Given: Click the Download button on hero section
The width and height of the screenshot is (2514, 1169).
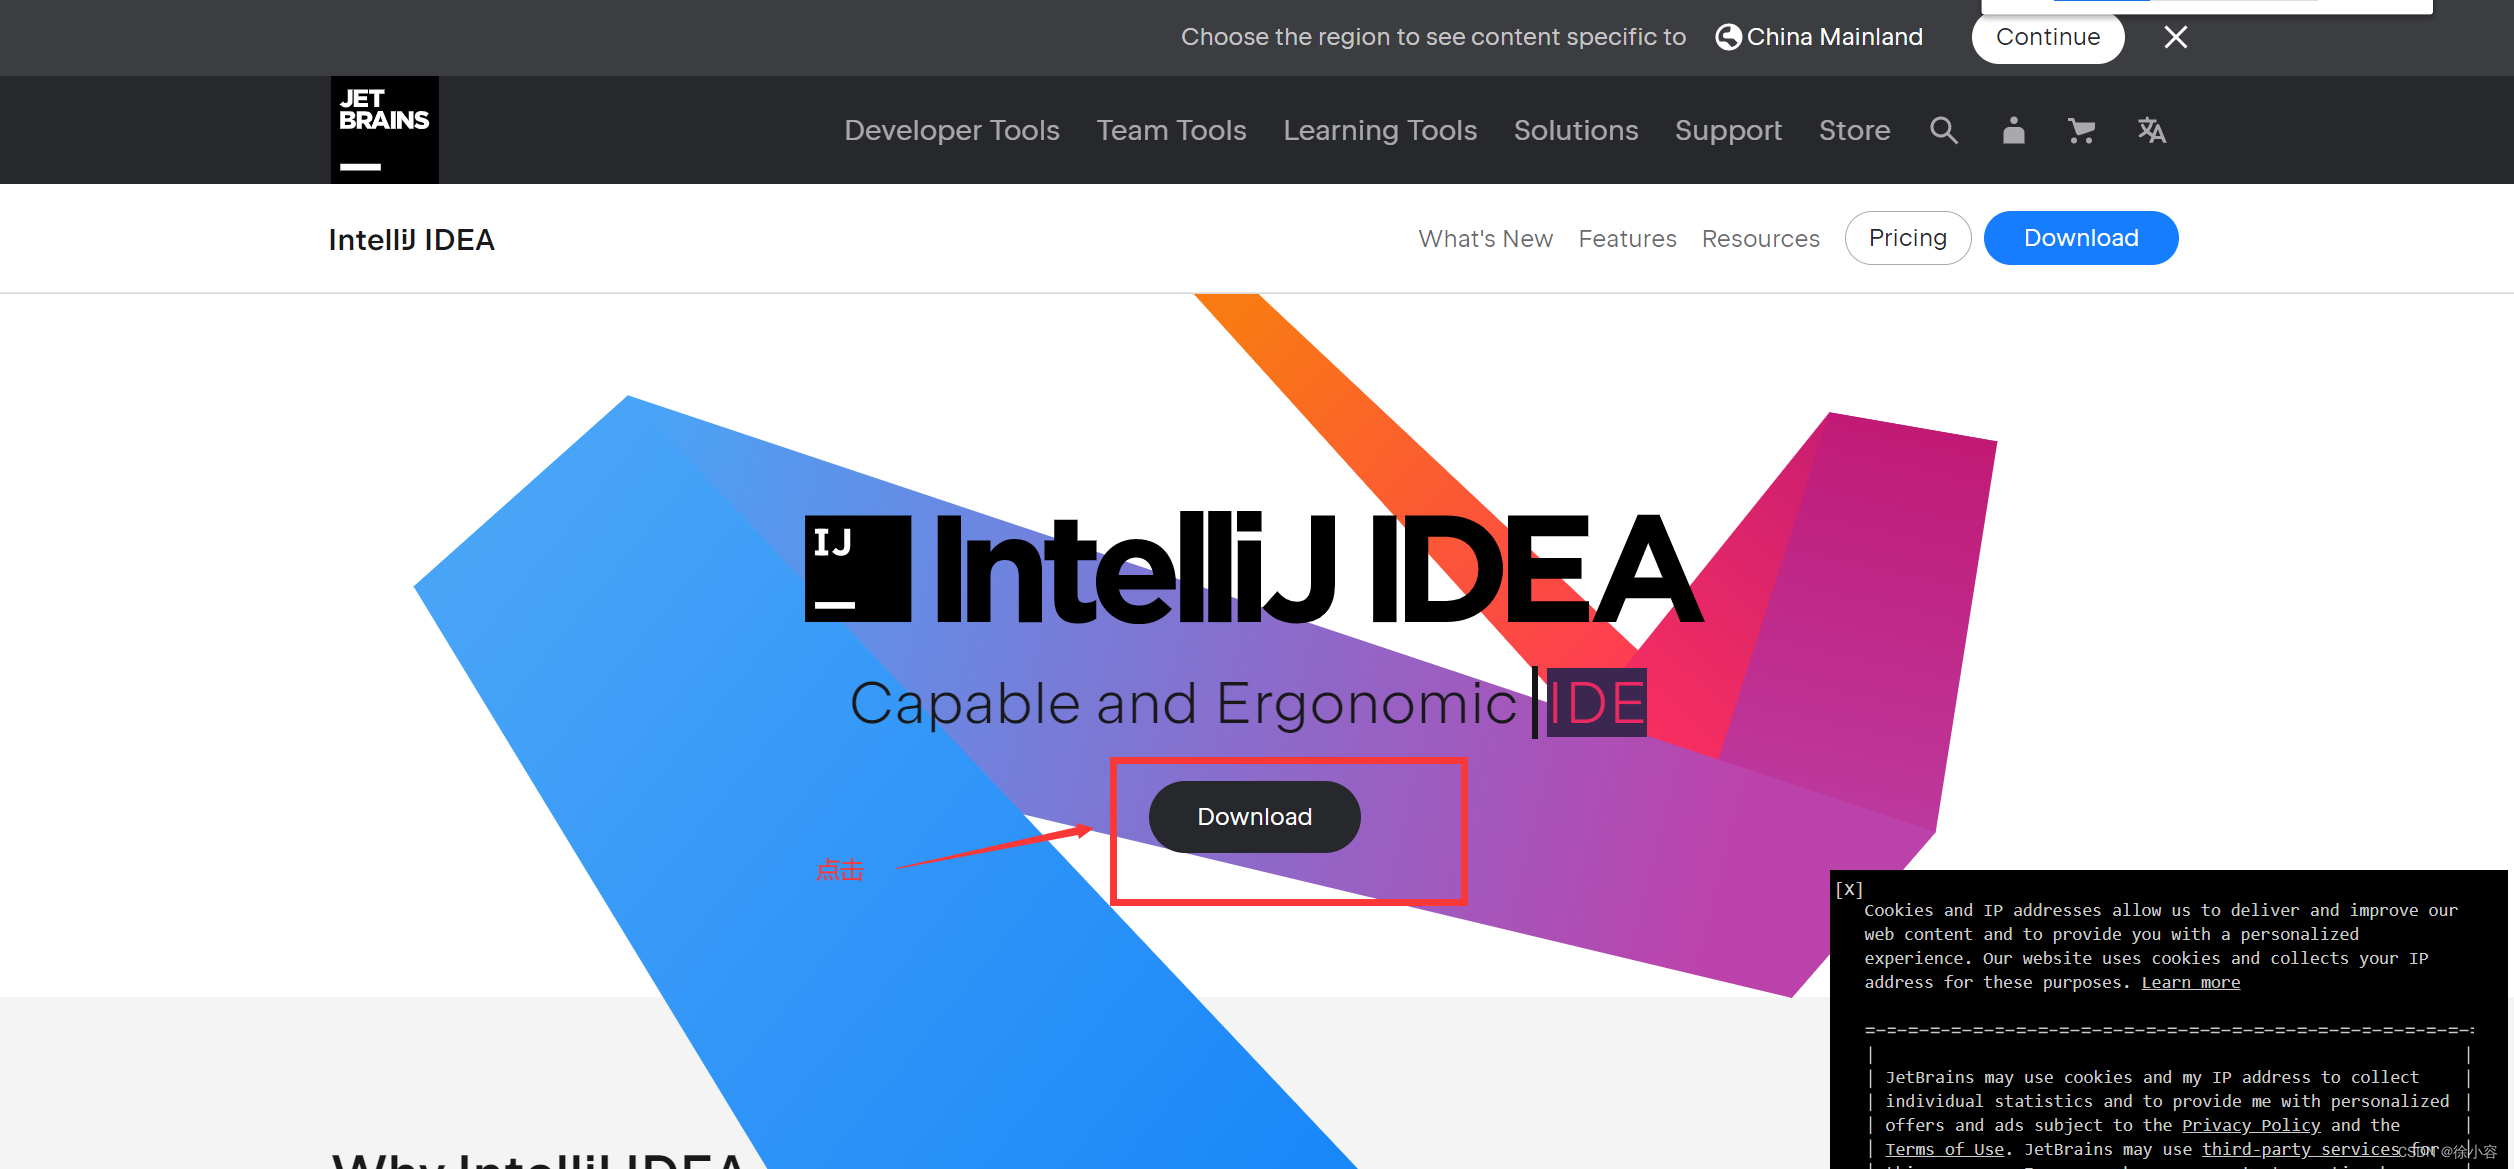Looking at the screenshot, I should click(x=1254, y=815).
